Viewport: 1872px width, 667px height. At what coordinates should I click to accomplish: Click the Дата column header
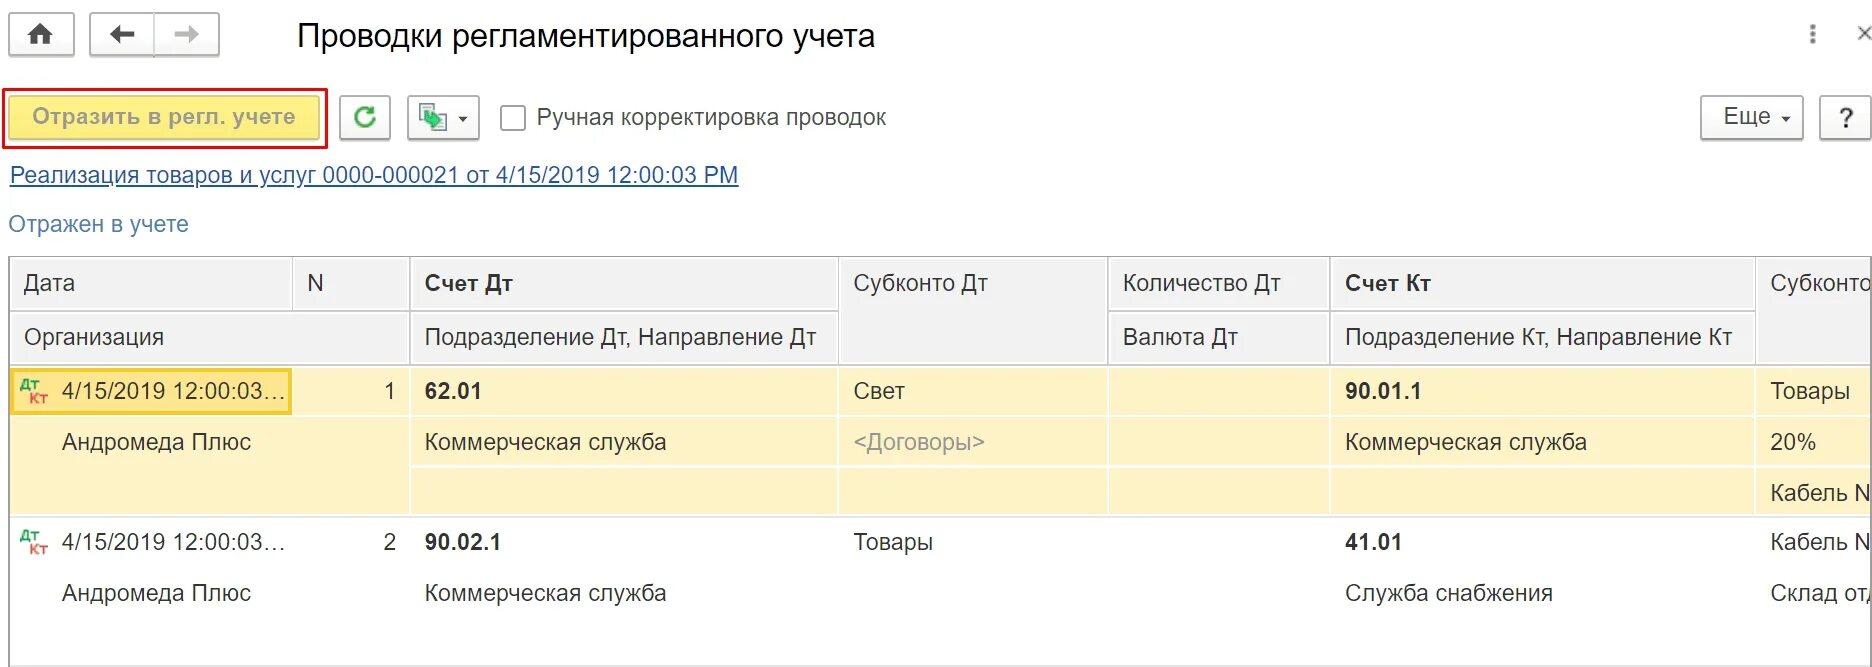point(50,283)
